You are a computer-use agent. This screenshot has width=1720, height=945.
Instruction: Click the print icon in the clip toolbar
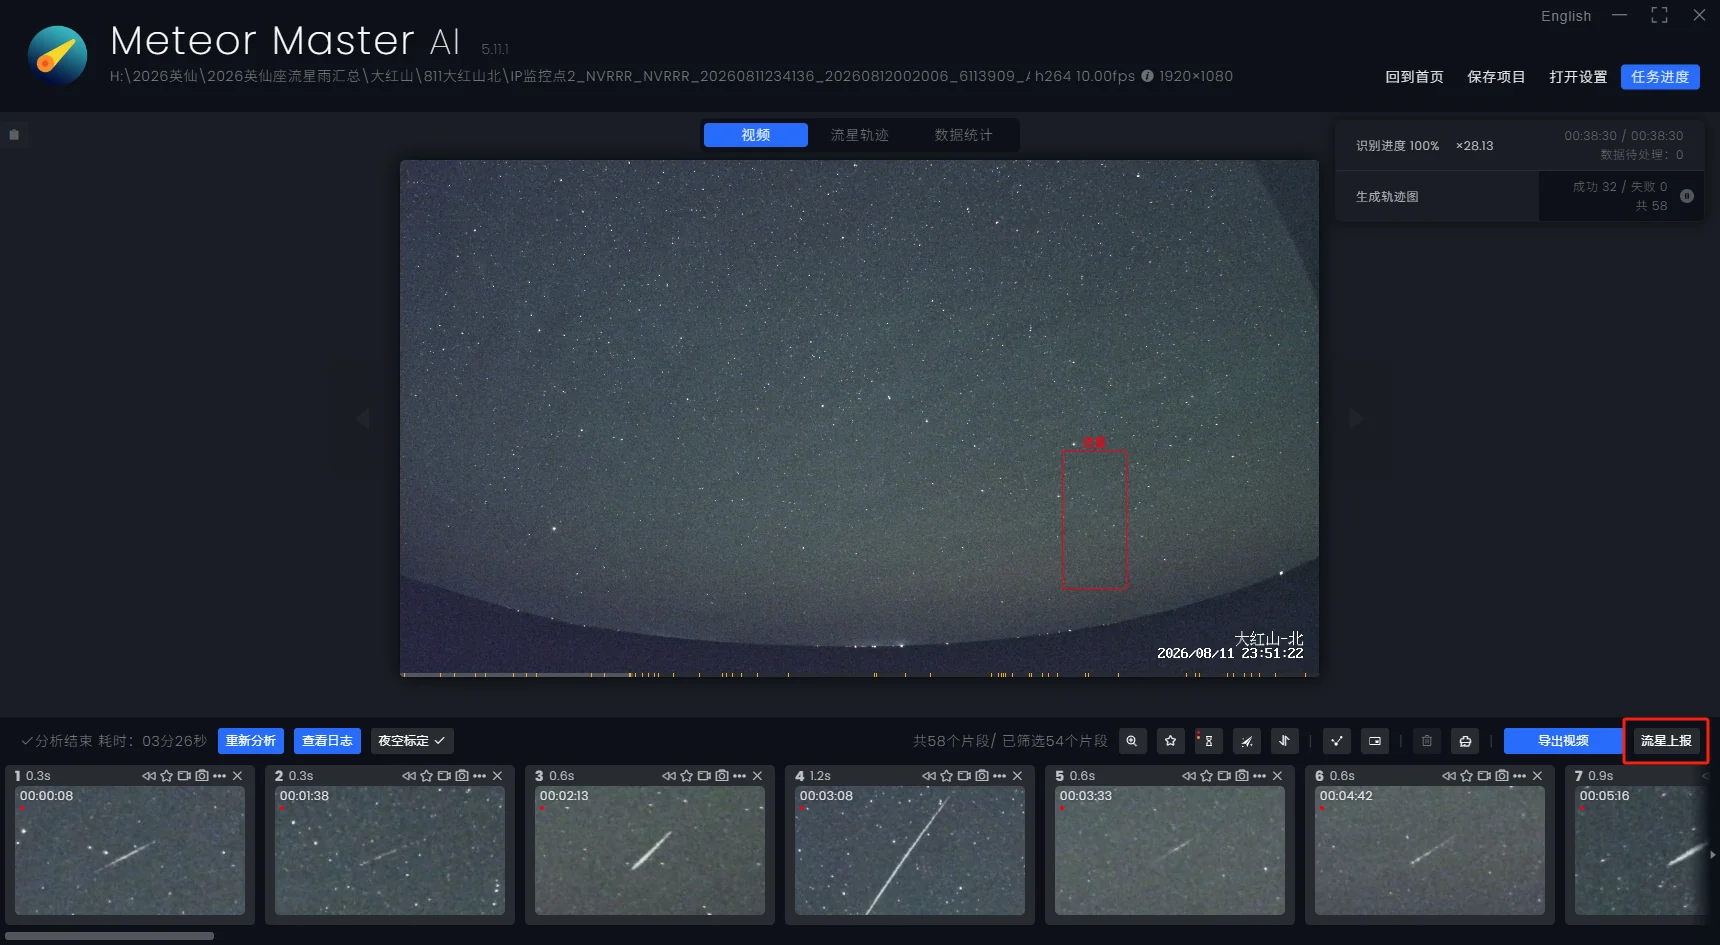1465,741
